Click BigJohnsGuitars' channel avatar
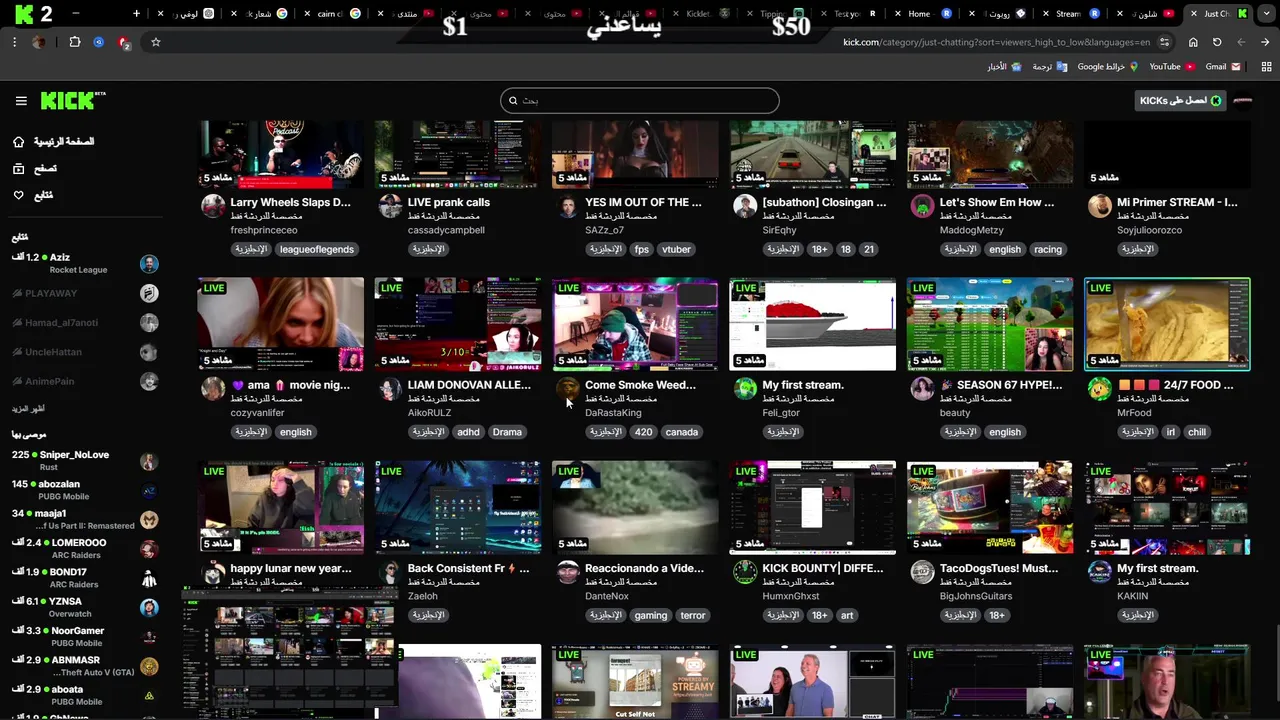 [x=922, y=572]
